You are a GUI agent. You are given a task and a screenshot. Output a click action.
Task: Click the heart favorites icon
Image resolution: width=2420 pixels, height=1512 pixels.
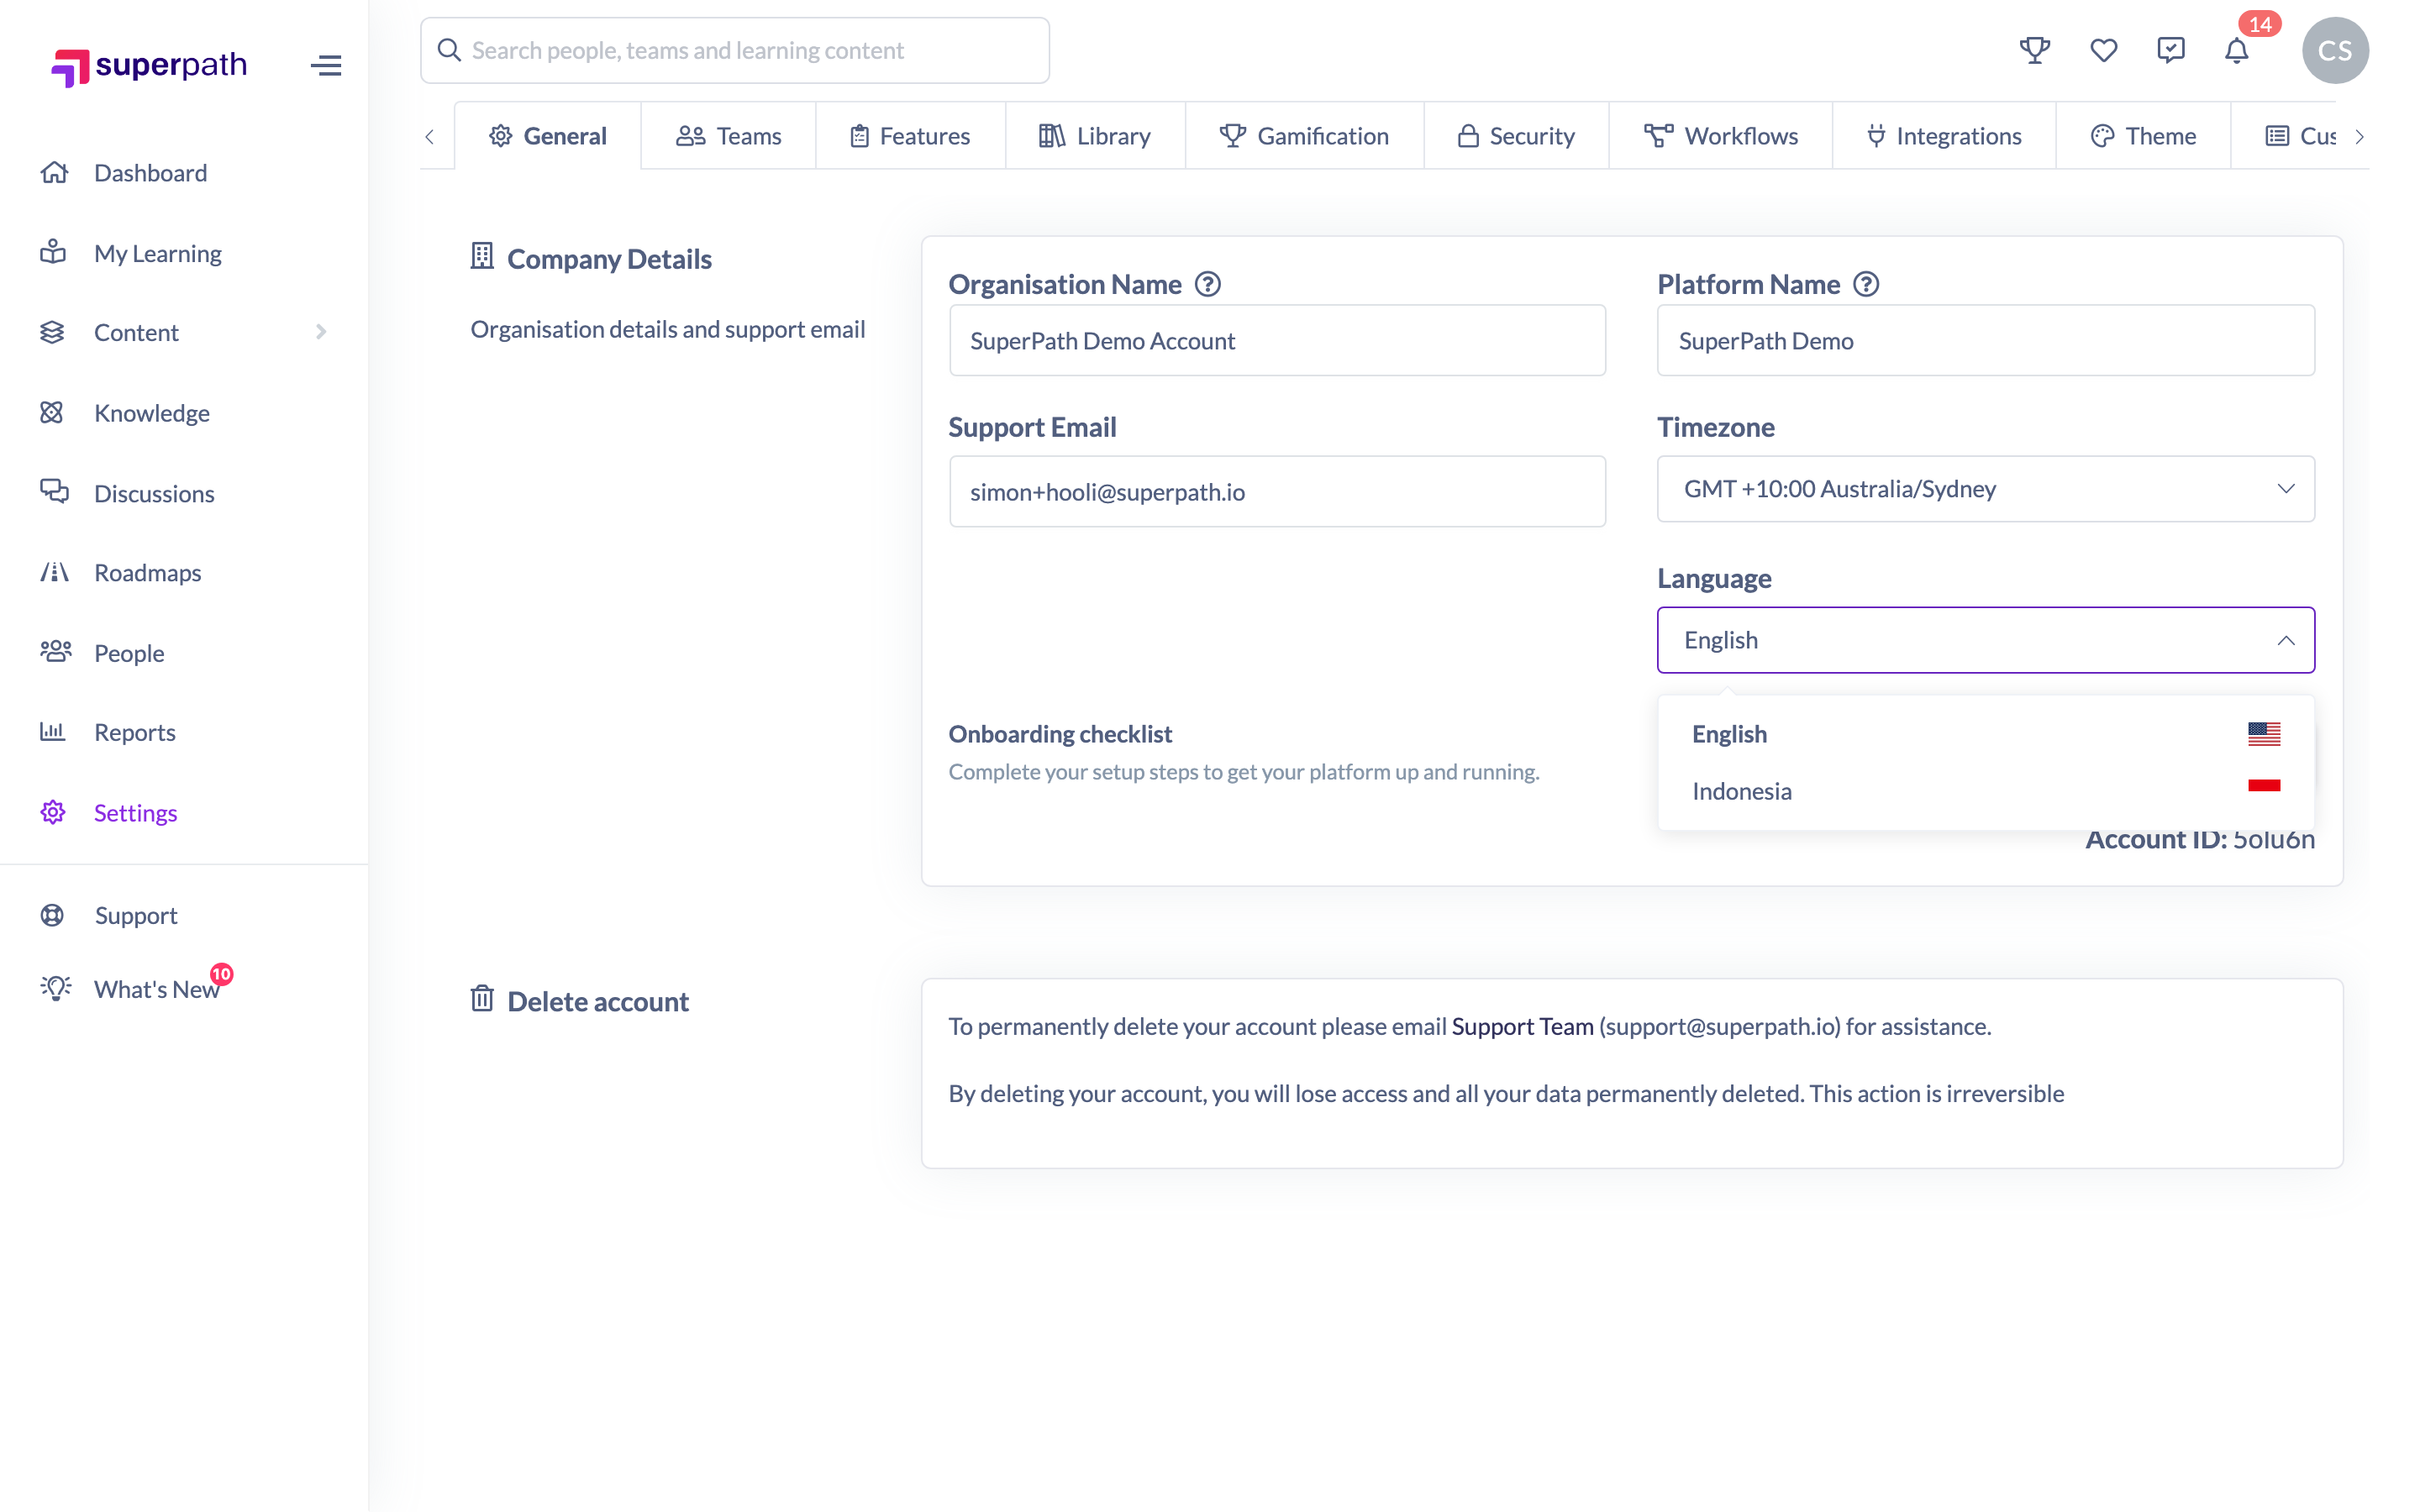[x=2103, y=50]
